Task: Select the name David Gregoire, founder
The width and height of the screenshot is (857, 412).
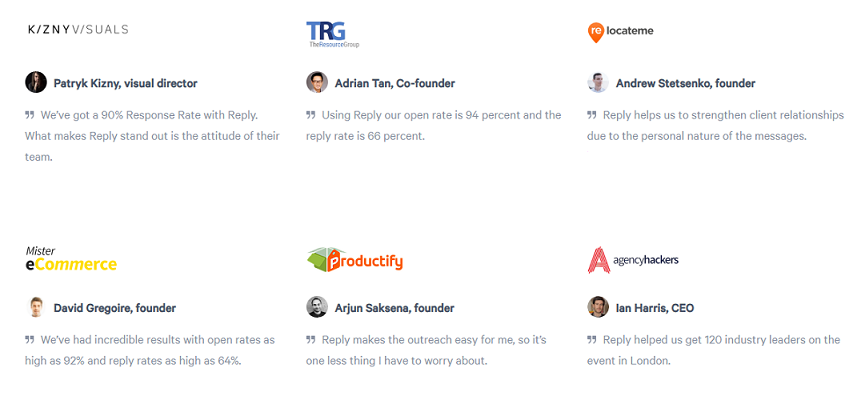Action: [x=114, y=309]
